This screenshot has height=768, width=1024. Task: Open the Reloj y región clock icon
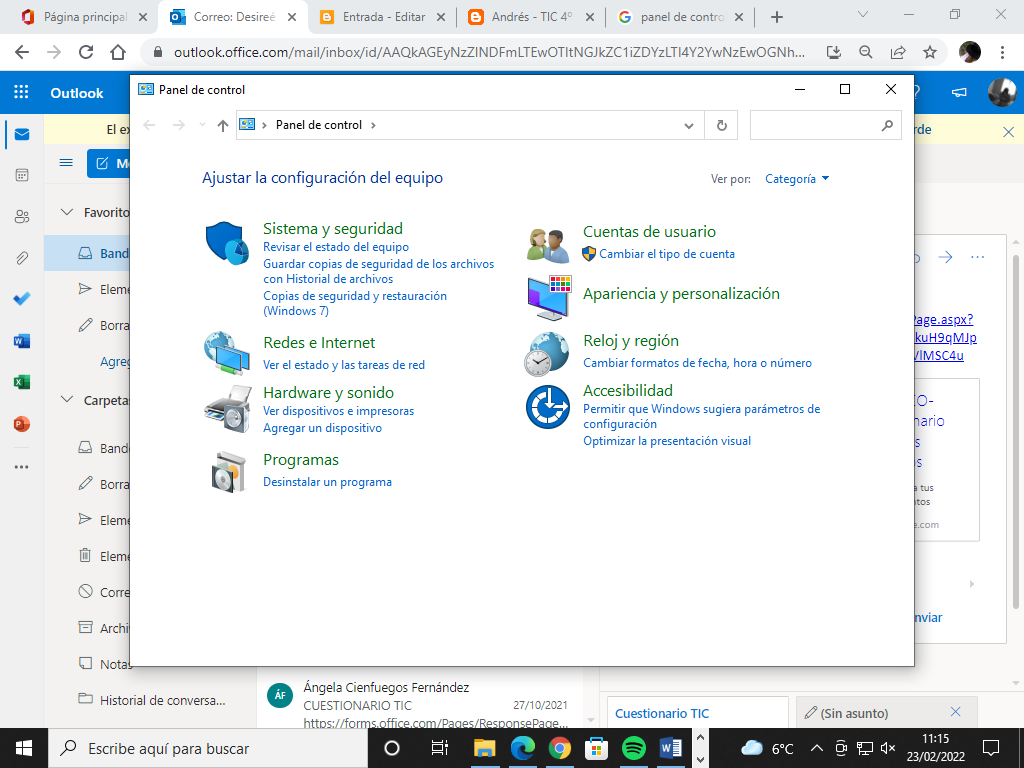547,354
